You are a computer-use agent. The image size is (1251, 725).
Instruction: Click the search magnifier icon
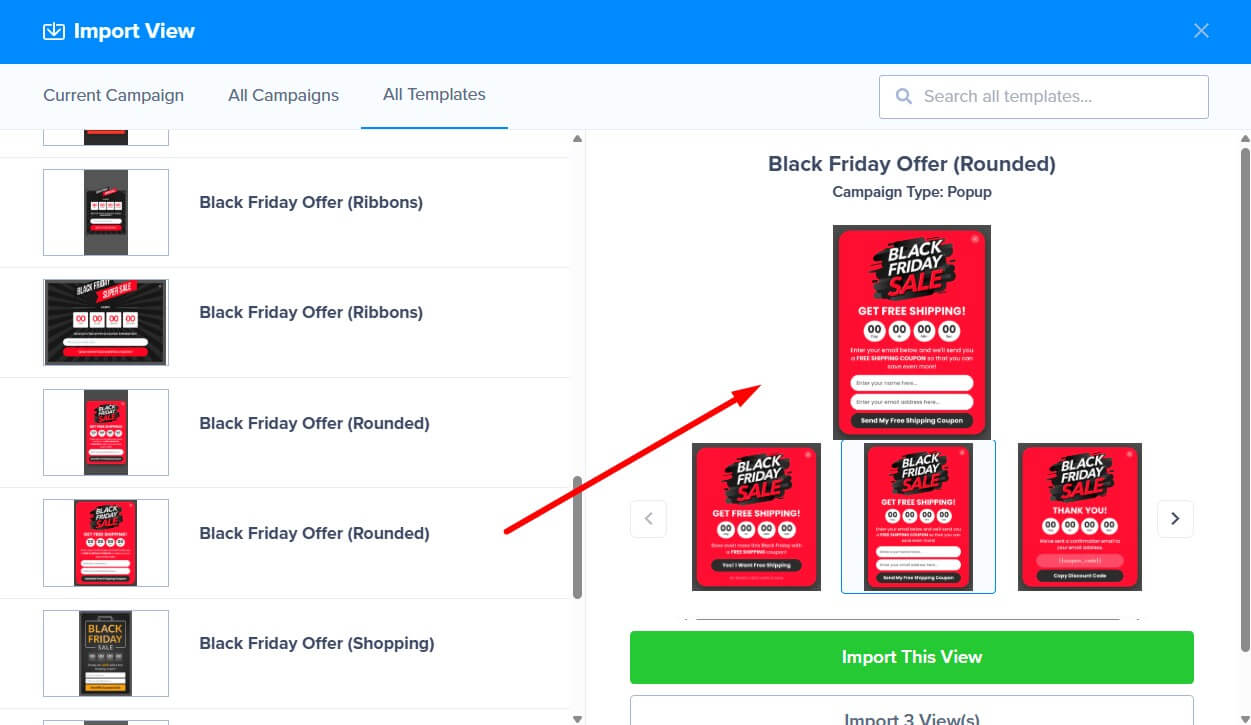[904, 96]
